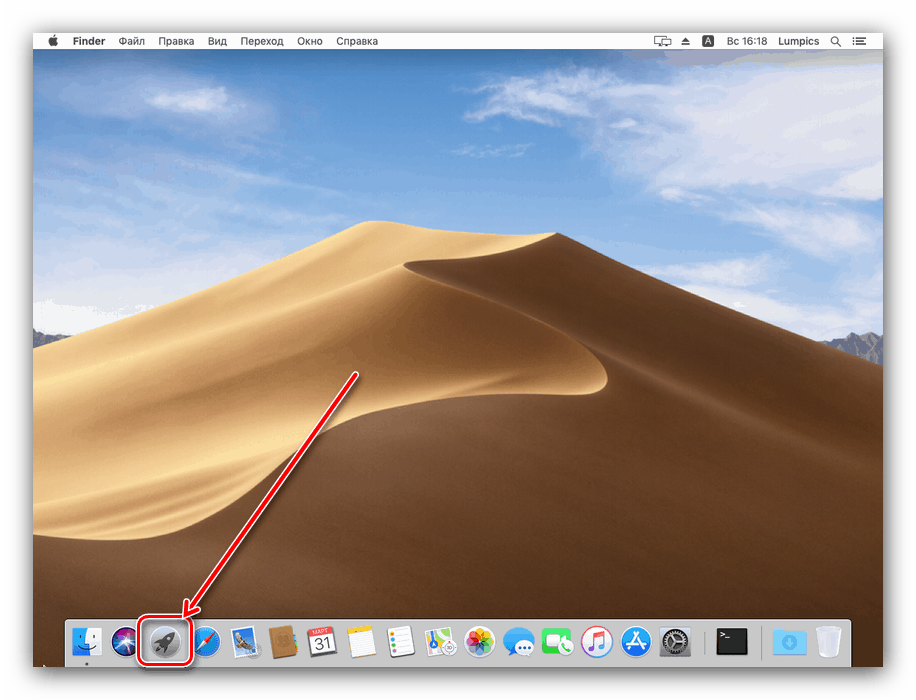Open the App Store
Screen dimensions: 916x700
(x=635, y=642)
